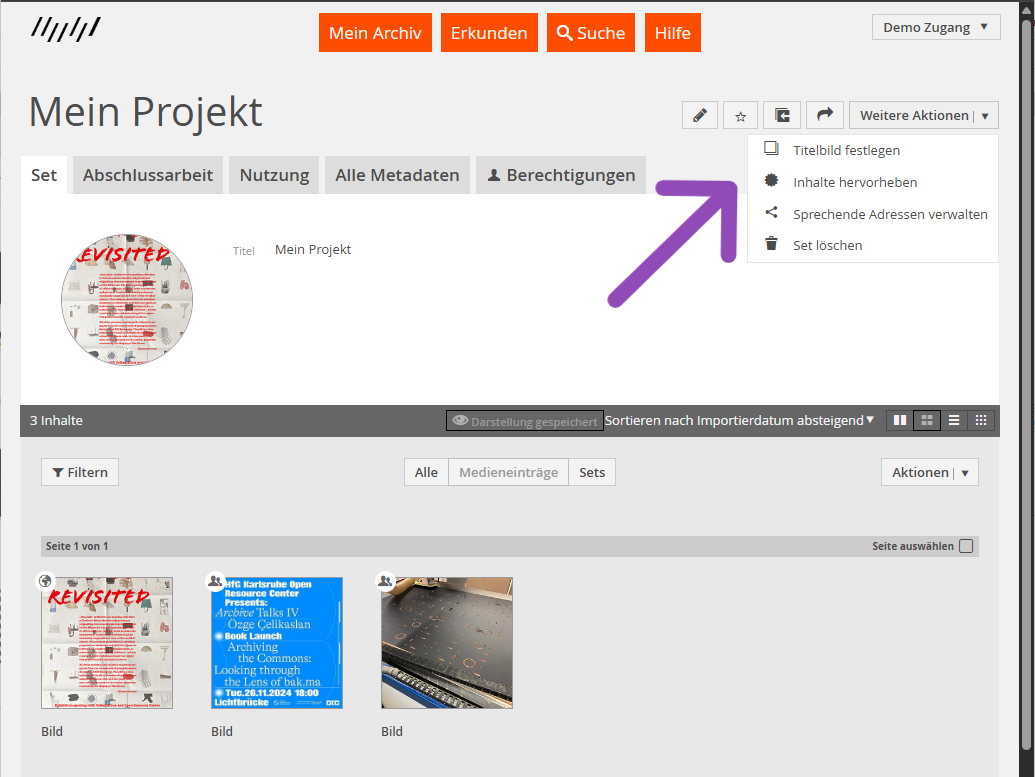Viewport: 1035px width, 777px height.
Task: Click the Madek logo in the header
Action: [65, 29]
